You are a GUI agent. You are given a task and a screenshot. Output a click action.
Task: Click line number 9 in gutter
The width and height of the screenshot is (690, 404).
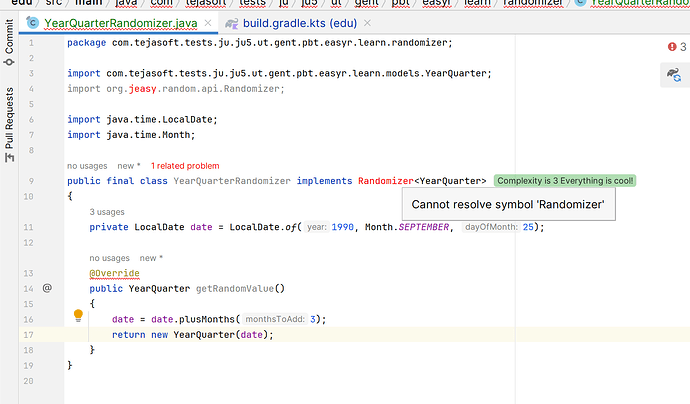pos(31,181)
